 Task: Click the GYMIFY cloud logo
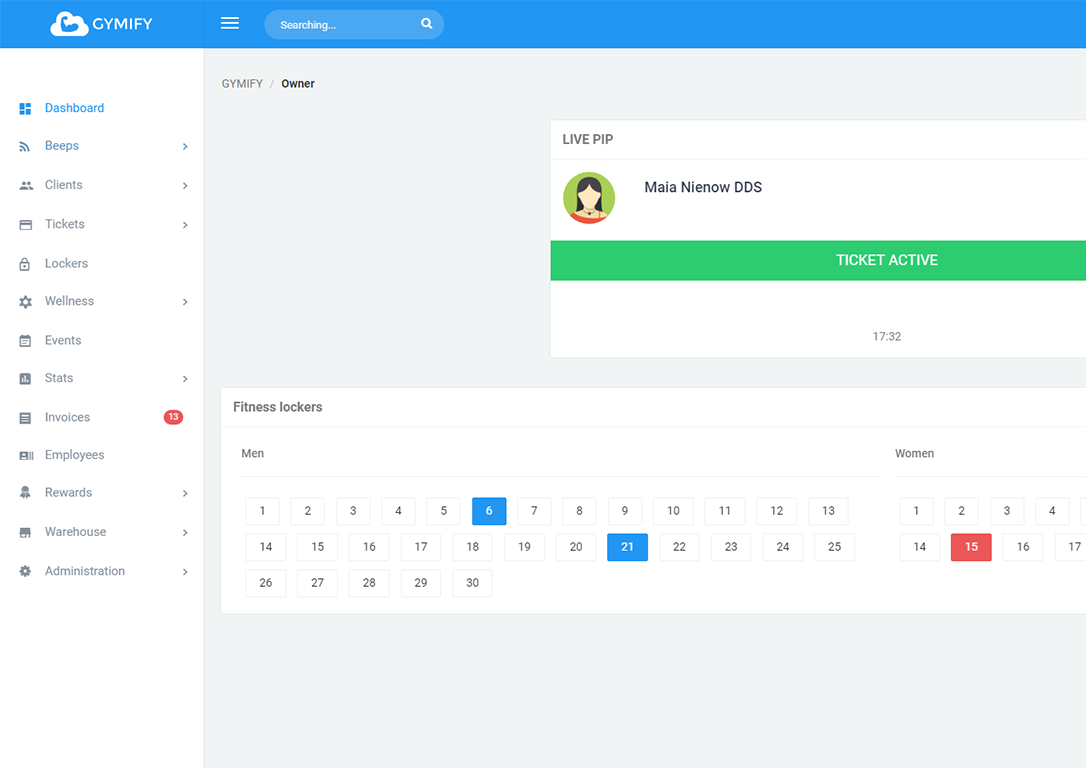(101, 24)
